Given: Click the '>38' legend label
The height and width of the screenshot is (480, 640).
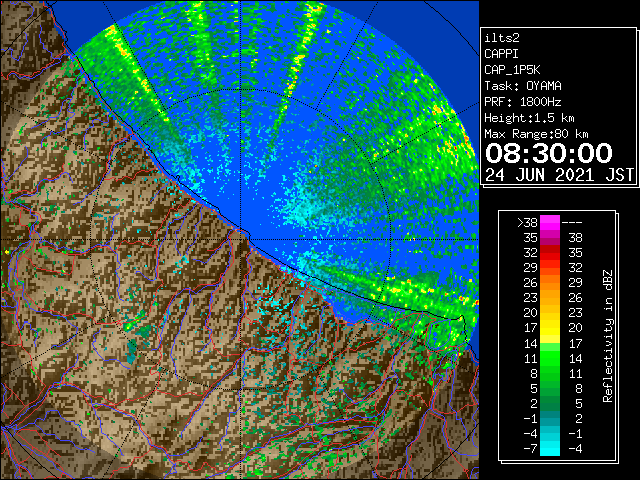Looking at the screenshot, I should [x=527, y=223].
